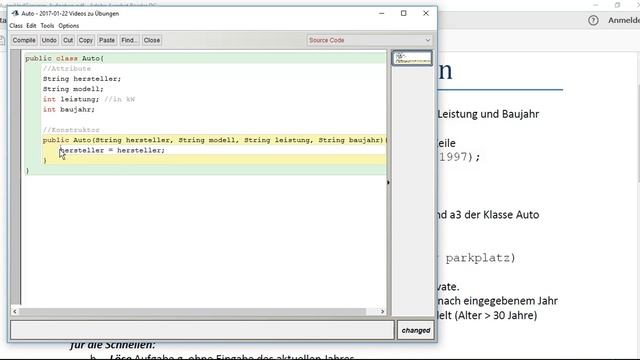The width and height of the screenshot is (640, 360).
Task: Click the help question mark icon in background window
Action: click(593, 20)
